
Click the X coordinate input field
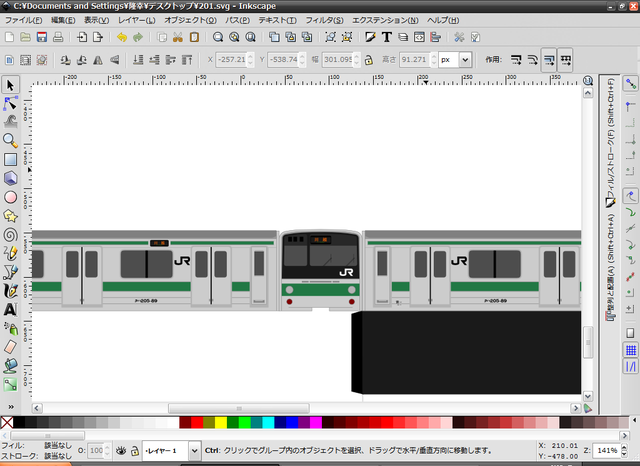click(x=231, y=60)
